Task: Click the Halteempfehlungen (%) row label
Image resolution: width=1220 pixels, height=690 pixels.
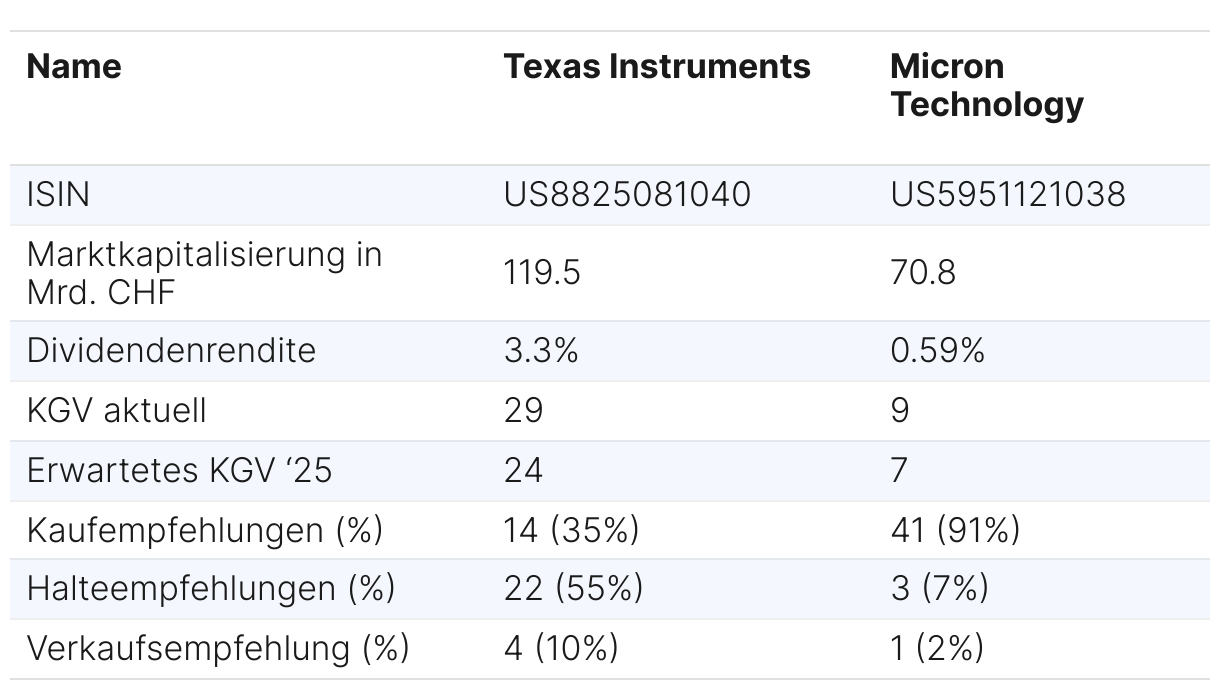Action: pos(211,588)
